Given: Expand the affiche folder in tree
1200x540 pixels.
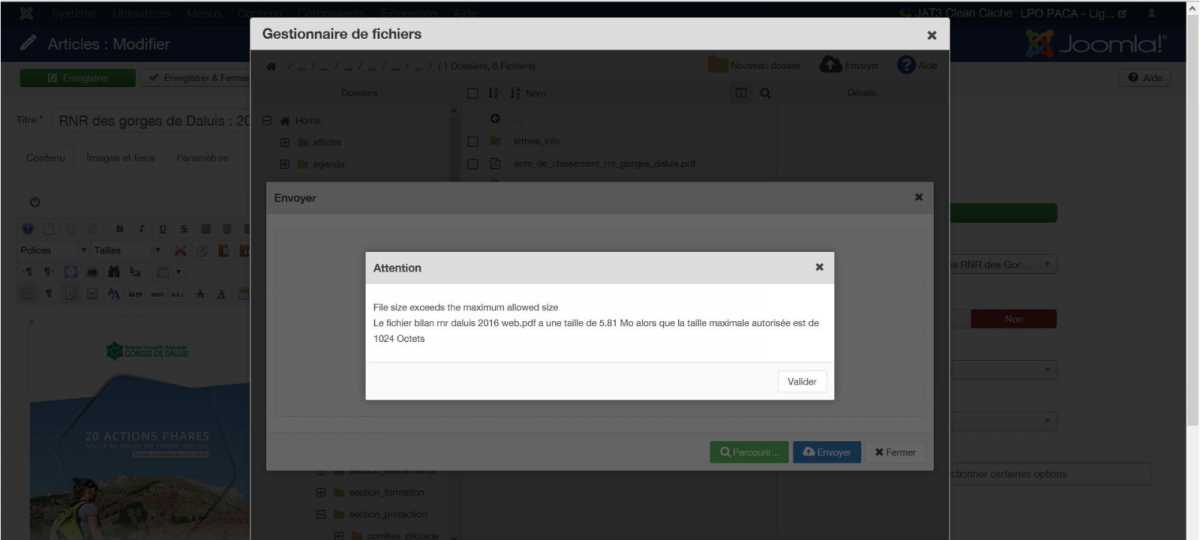Looking at the screenshot, I should coord(285,142).
